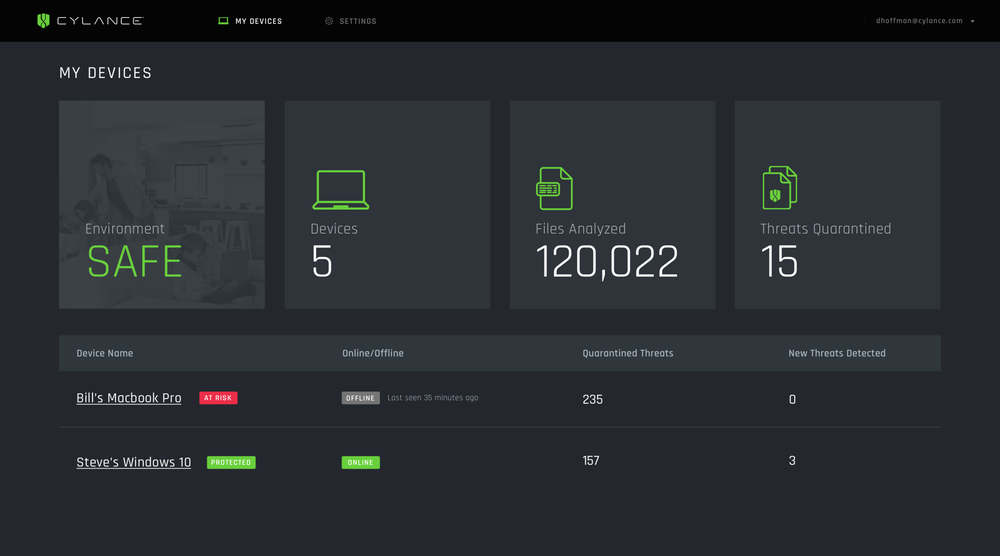Click the dhoffman@cylance.com account email
The image size is (1000, 556).
(919, 21)
